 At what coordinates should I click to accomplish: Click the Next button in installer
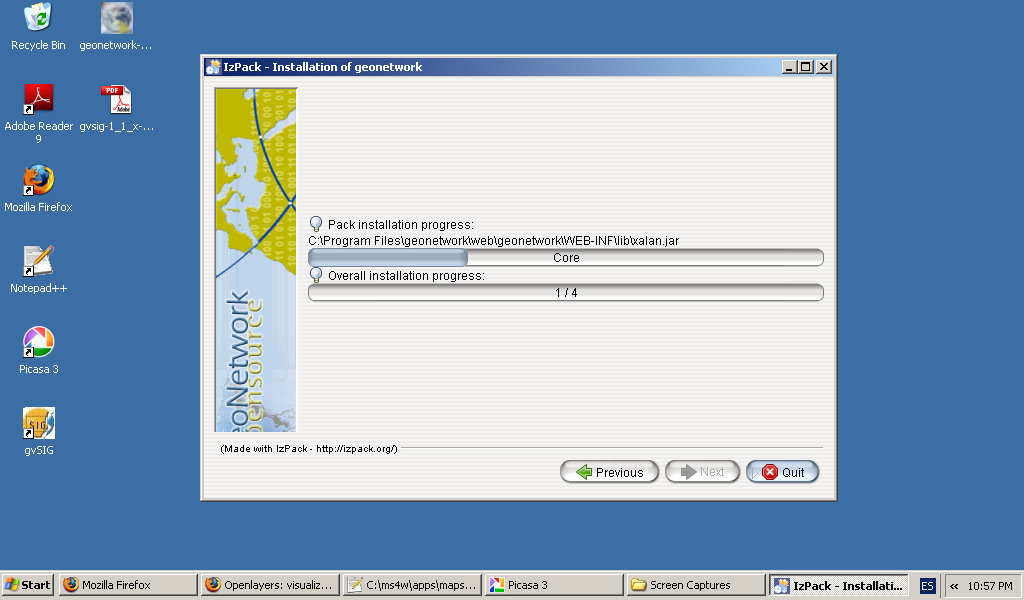point(702,472)
